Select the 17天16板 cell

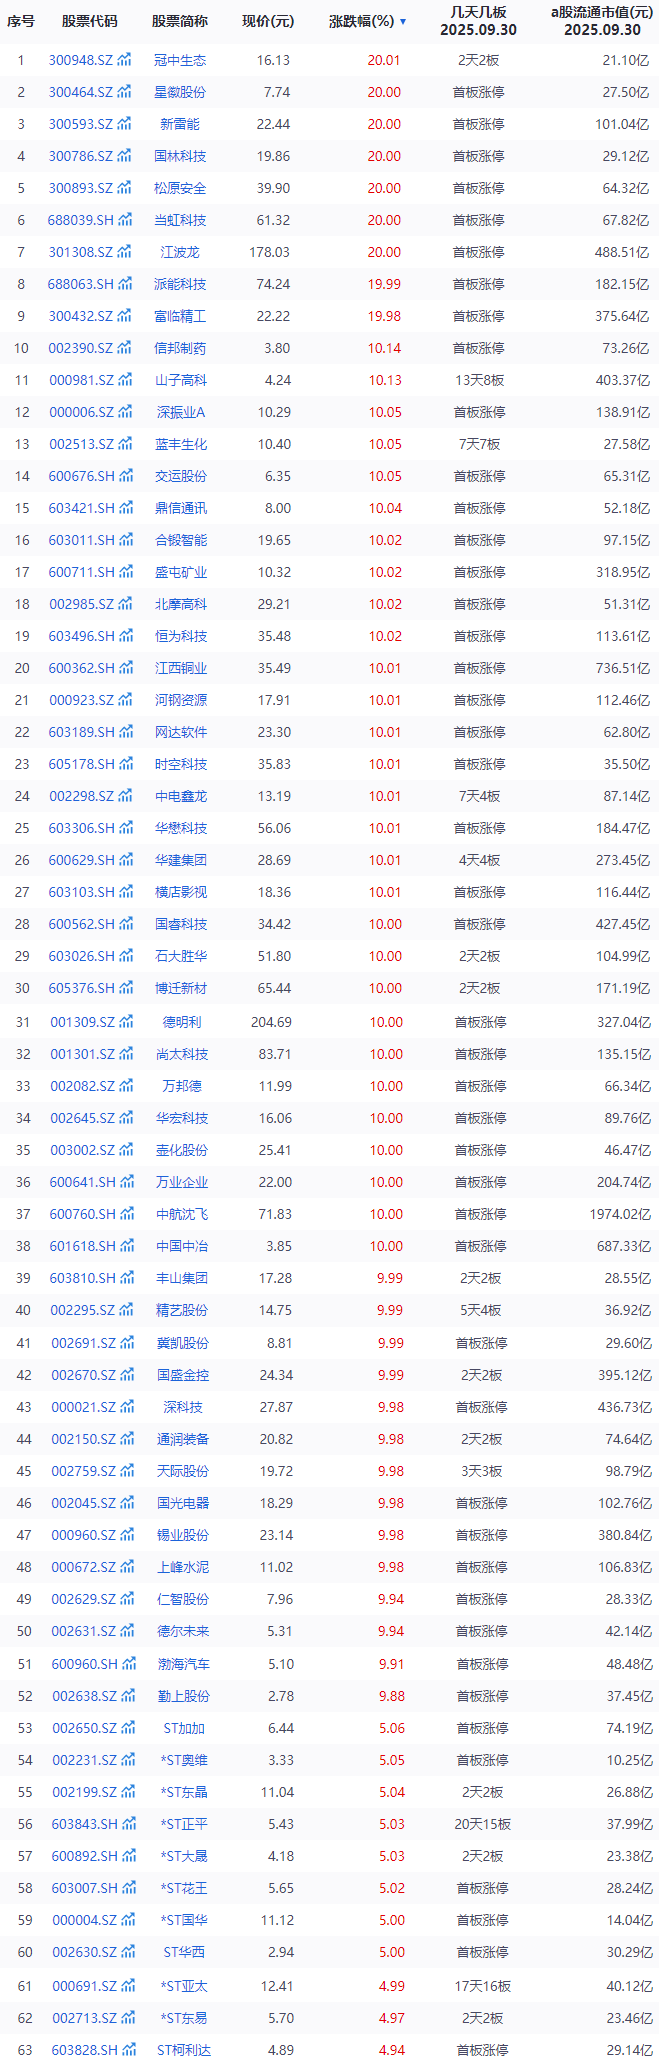coord(483,1986)
